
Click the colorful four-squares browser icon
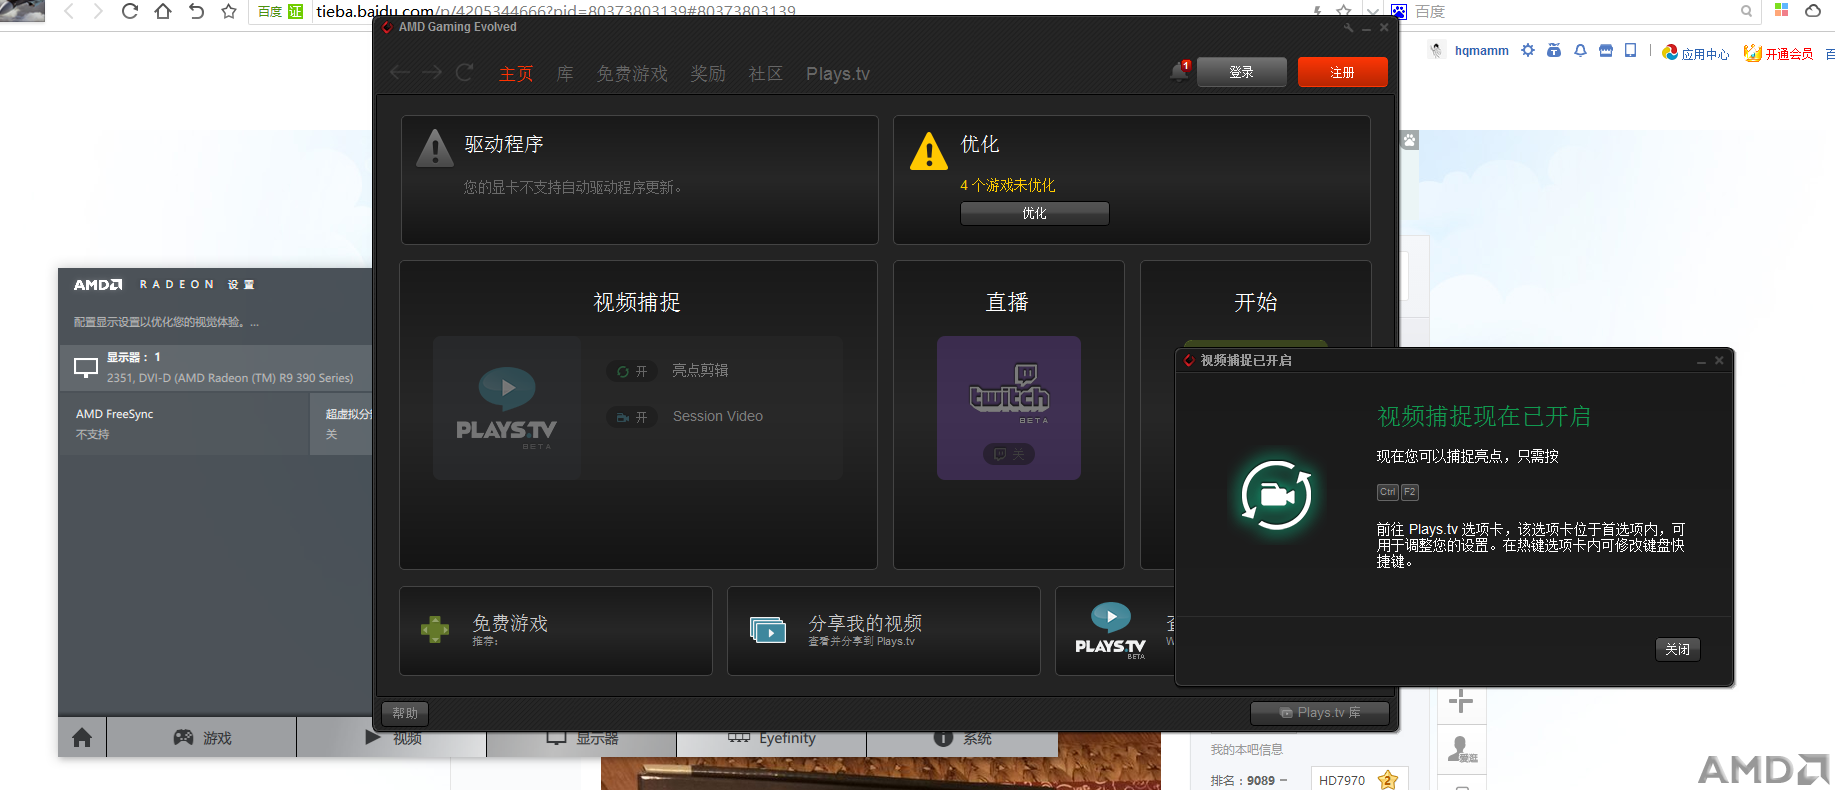click(1781, 10)
